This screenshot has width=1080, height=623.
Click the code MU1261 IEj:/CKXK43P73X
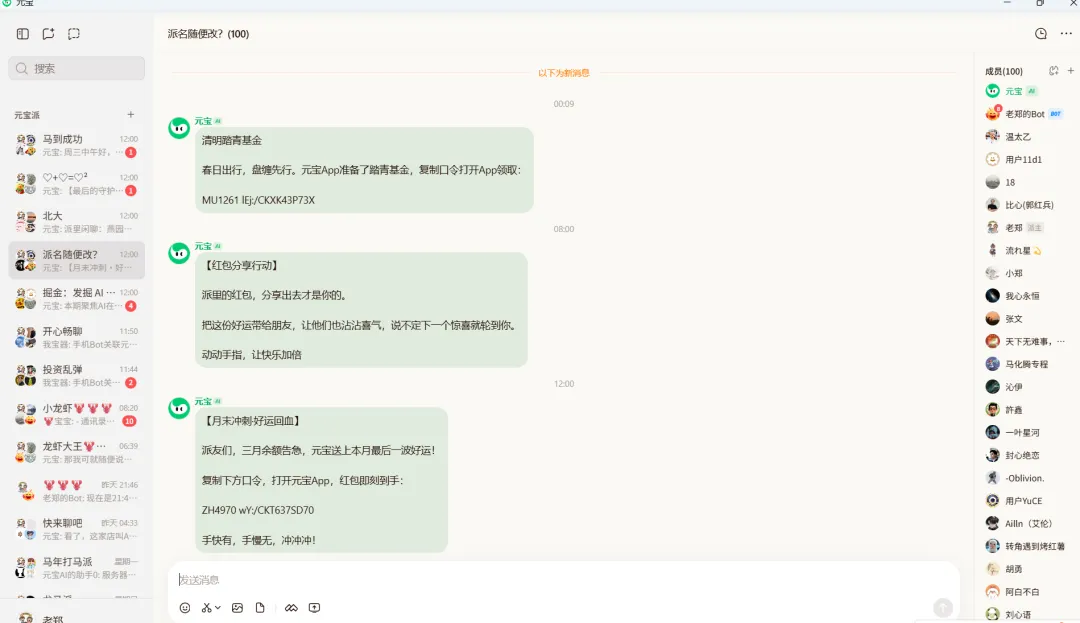coord(258,200)
